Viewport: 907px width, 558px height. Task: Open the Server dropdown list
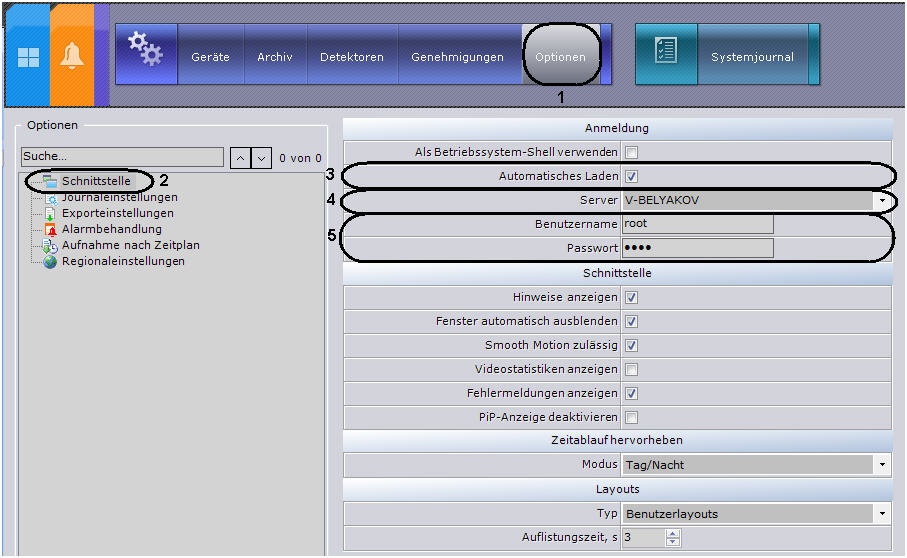(882, 201)
